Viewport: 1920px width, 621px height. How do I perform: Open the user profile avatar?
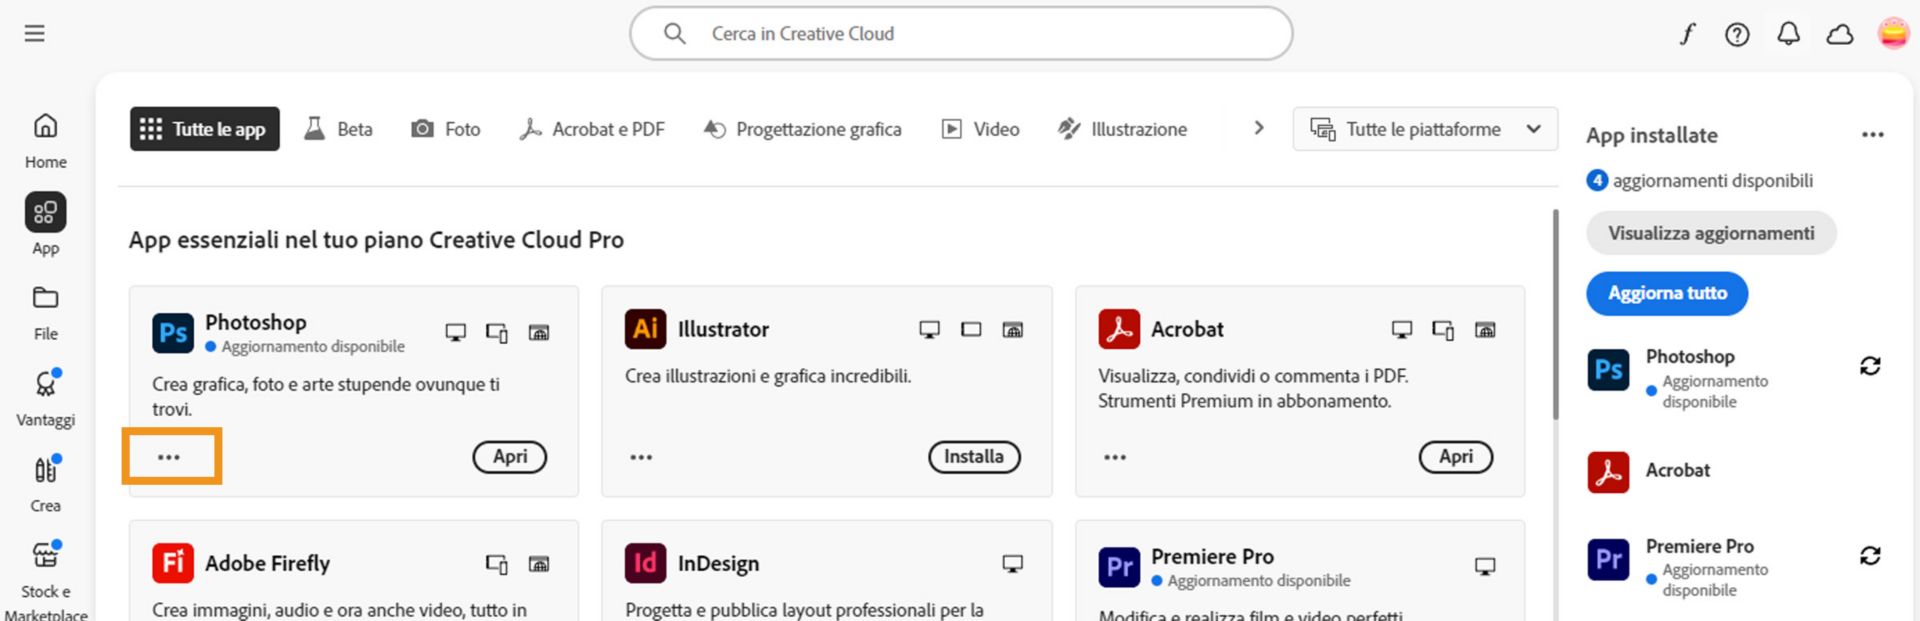tap(1893, 34)
